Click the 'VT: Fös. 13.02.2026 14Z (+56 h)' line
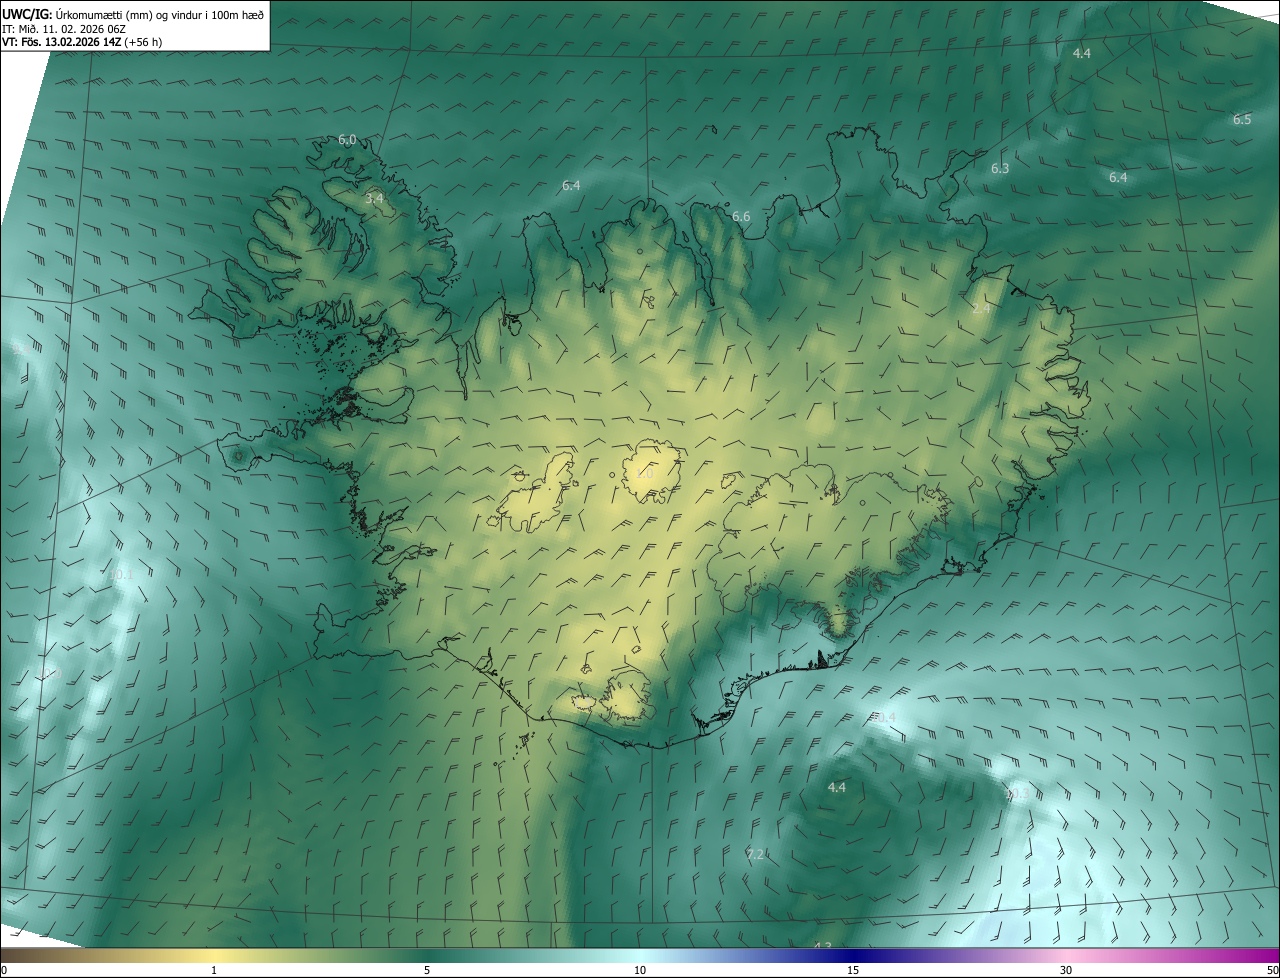Screen dimensions: 1280x978 (x=82, y=42)
